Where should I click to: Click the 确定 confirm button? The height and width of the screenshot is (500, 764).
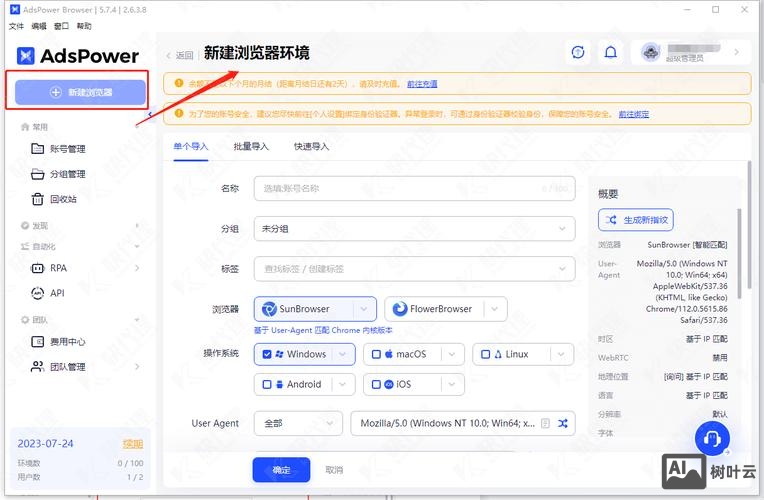point(281,470)
